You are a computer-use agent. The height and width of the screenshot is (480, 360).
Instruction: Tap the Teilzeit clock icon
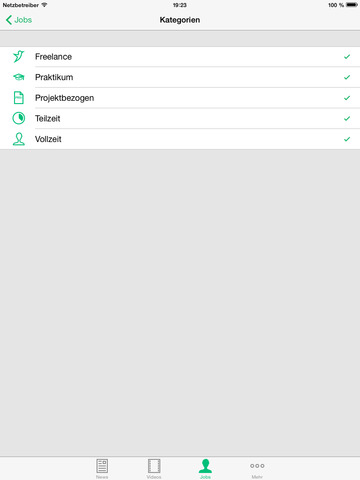click(x=19, y=118)
